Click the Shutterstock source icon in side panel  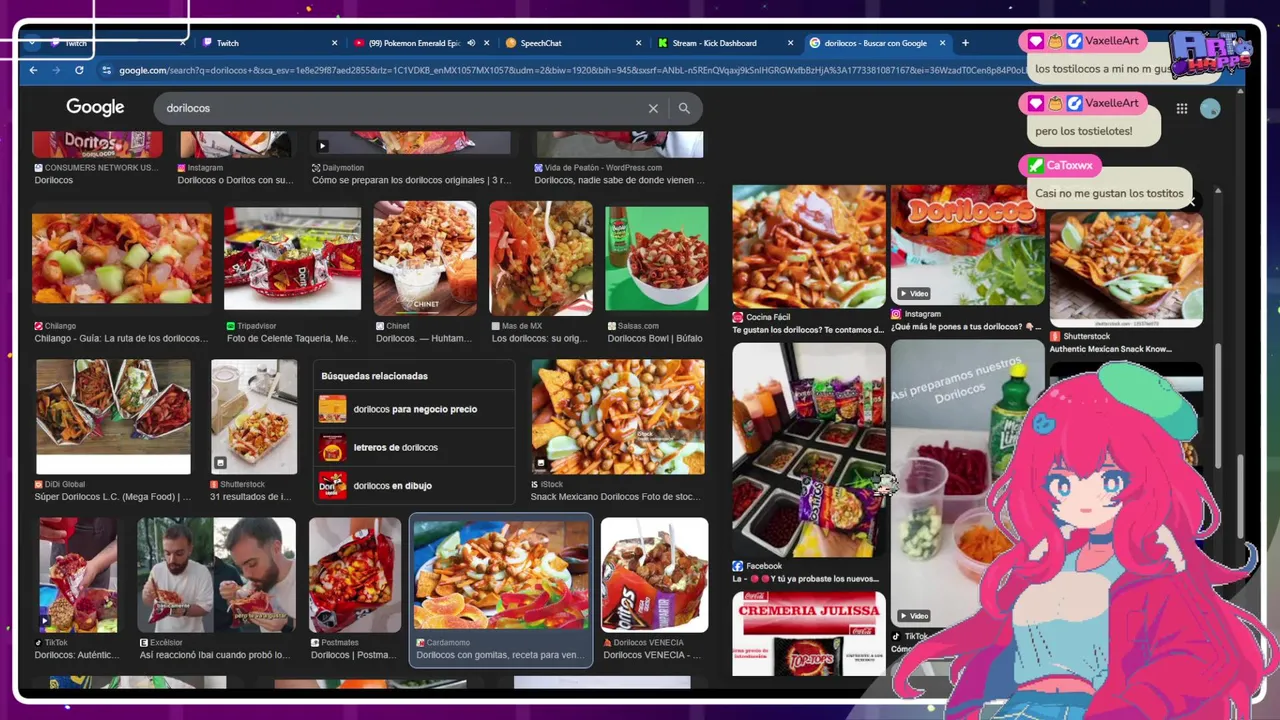1055,337
